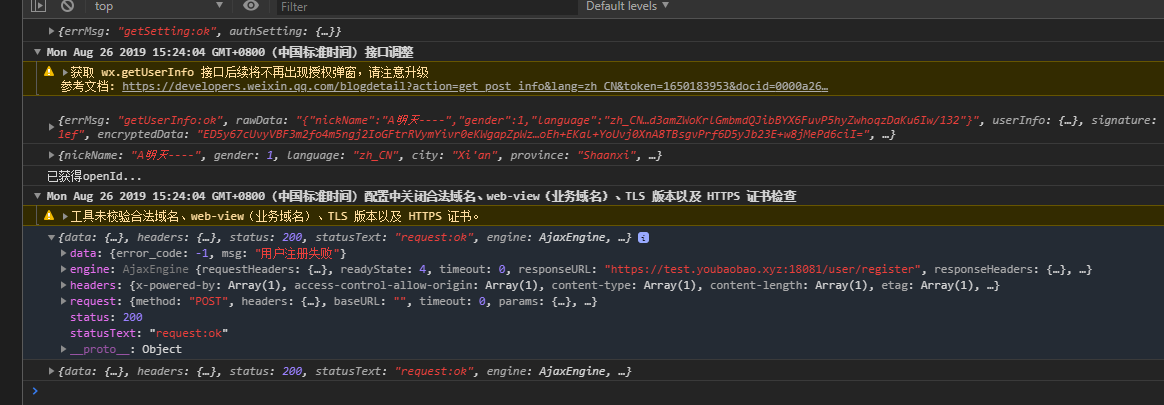Expand the 工具未校验合法域名 warning arrow
This screenshot has width=1164, height=405.
65,217
